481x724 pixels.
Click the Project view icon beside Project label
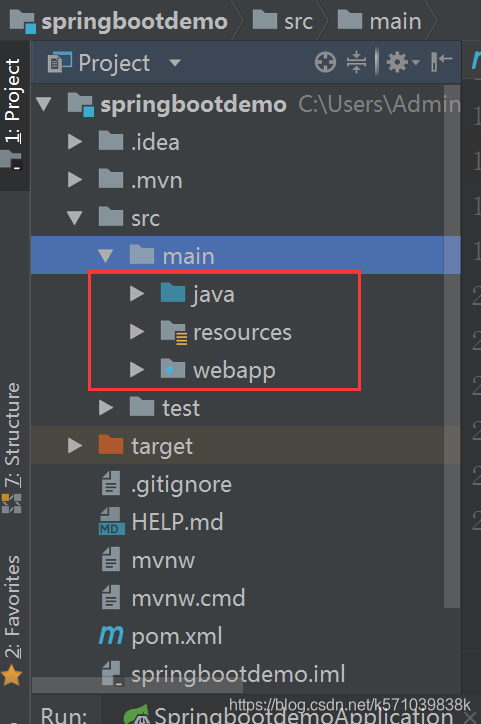point(60,62)
